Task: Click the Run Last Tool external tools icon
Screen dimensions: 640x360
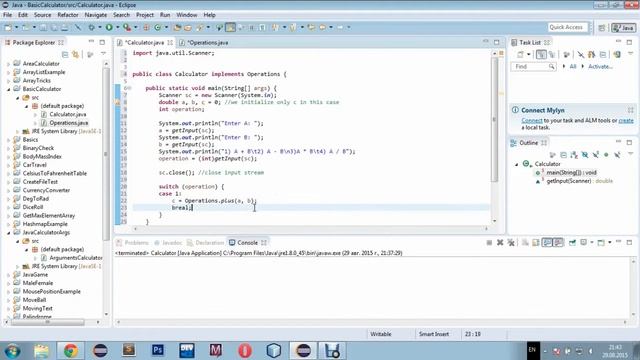Action: [x=127, y=27]
